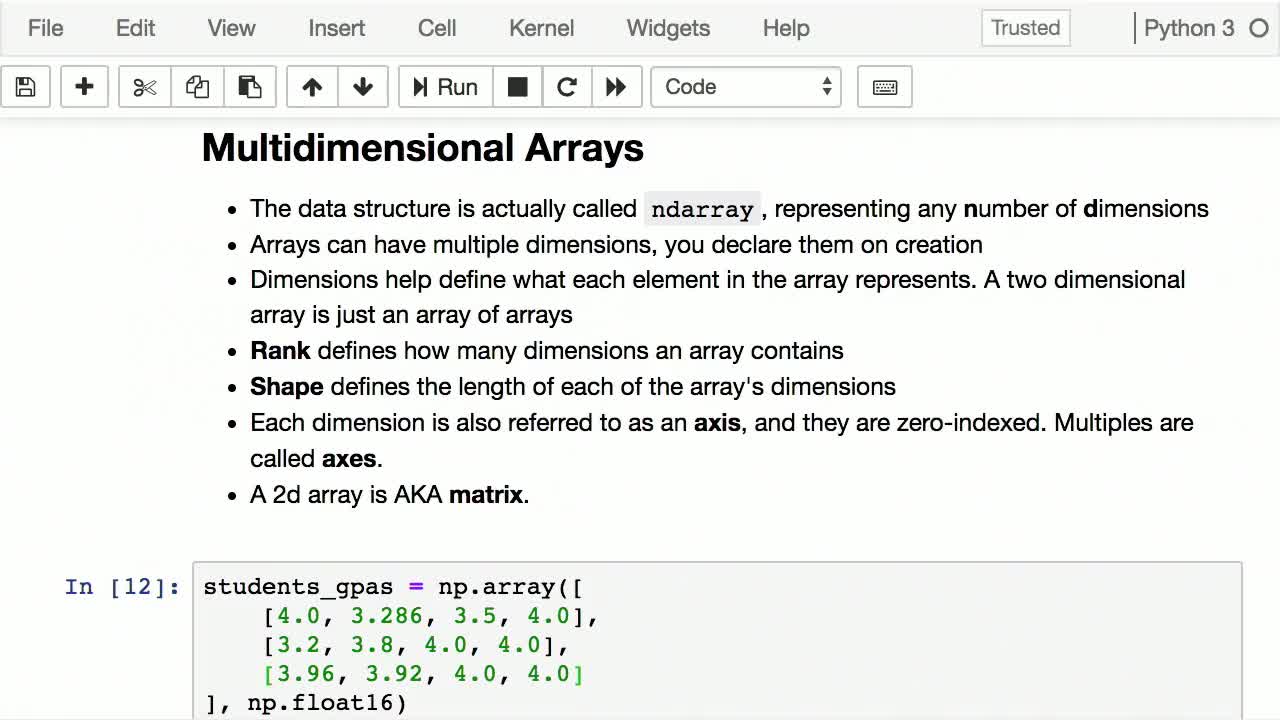Change cell type using the dropdown arrows
The height and width of the screenshot is (720, 1280).
pyautogui.click(x=826, y=87)
